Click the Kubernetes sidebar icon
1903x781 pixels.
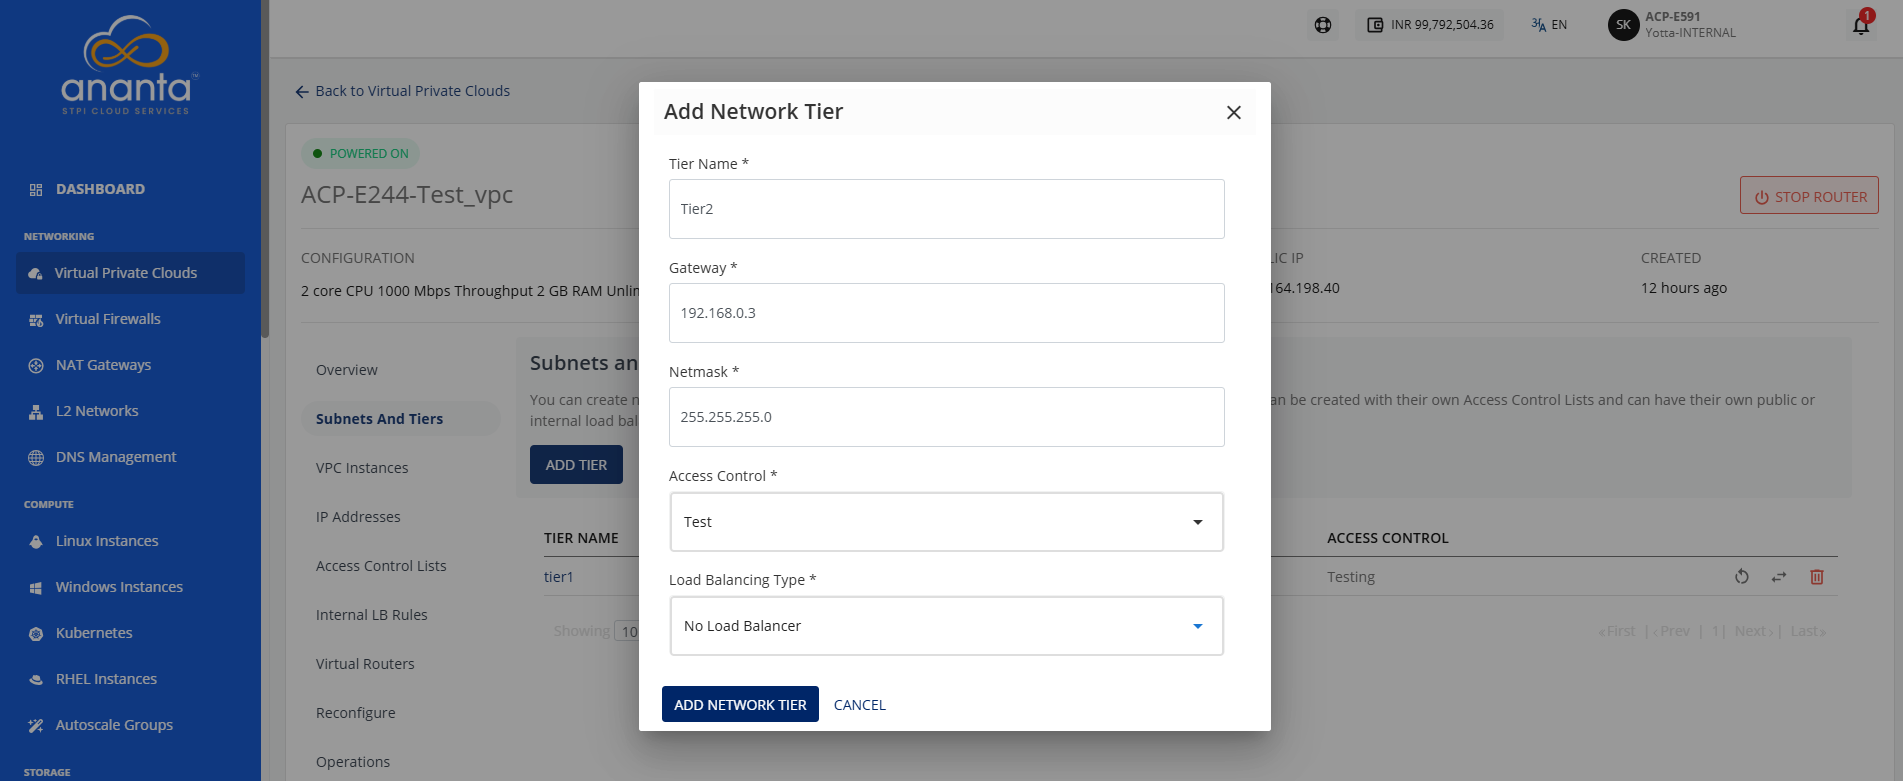coord(36,634)
